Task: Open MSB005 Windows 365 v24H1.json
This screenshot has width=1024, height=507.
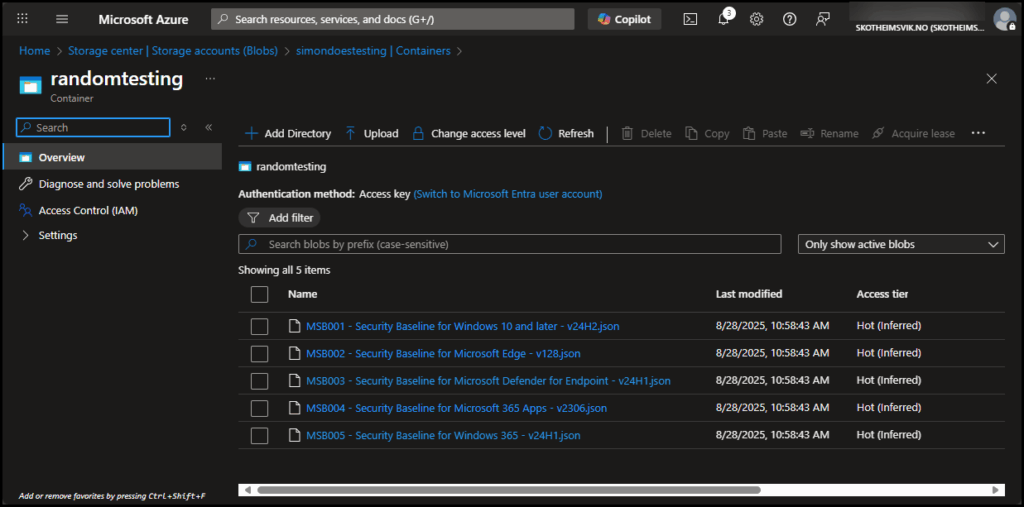Action: [x=443, y=435]
